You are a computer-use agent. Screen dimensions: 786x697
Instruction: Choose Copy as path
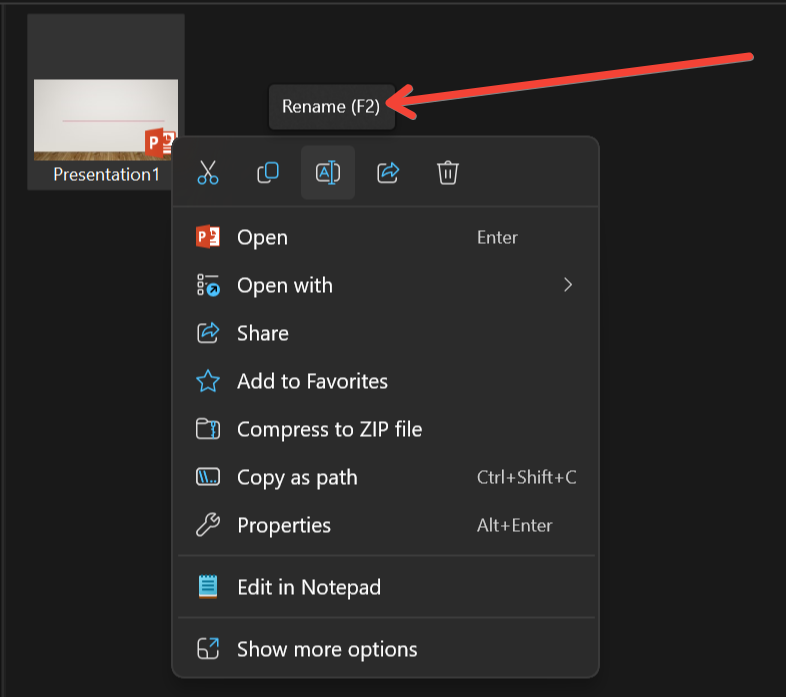pyautogui.click(x=297, y=477)
